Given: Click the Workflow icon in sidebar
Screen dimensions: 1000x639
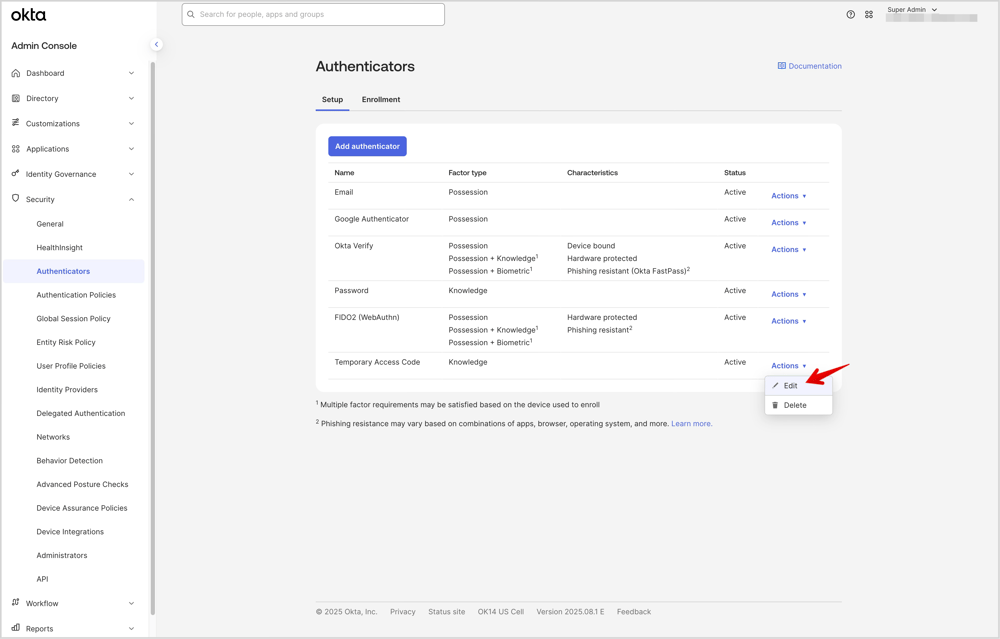Looking at the screenshot, I should pos(16,603).
